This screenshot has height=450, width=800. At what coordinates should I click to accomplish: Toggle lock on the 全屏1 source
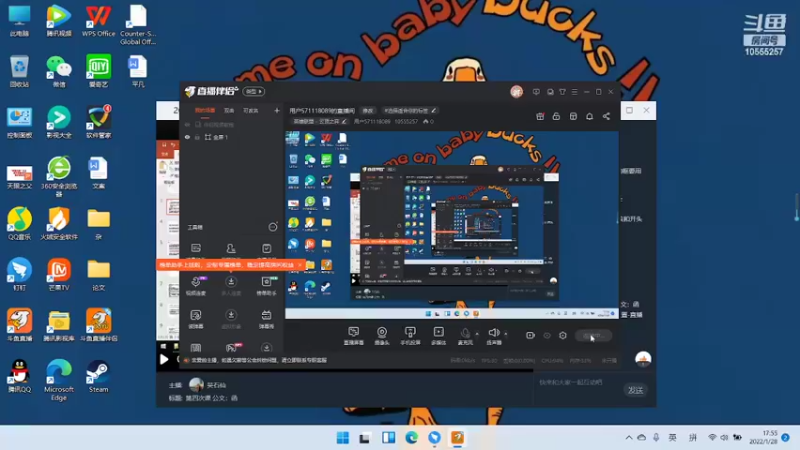click(197, 137)
